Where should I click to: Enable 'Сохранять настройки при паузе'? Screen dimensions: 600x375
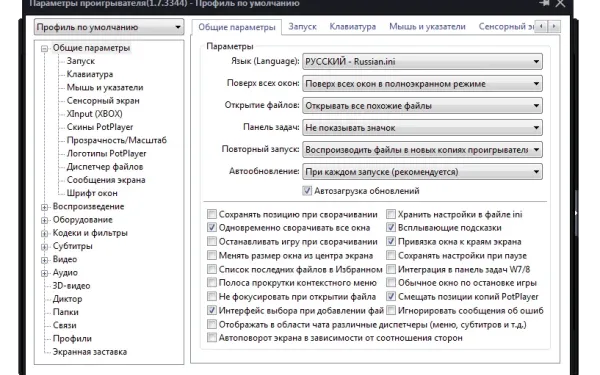pos(391,255)
